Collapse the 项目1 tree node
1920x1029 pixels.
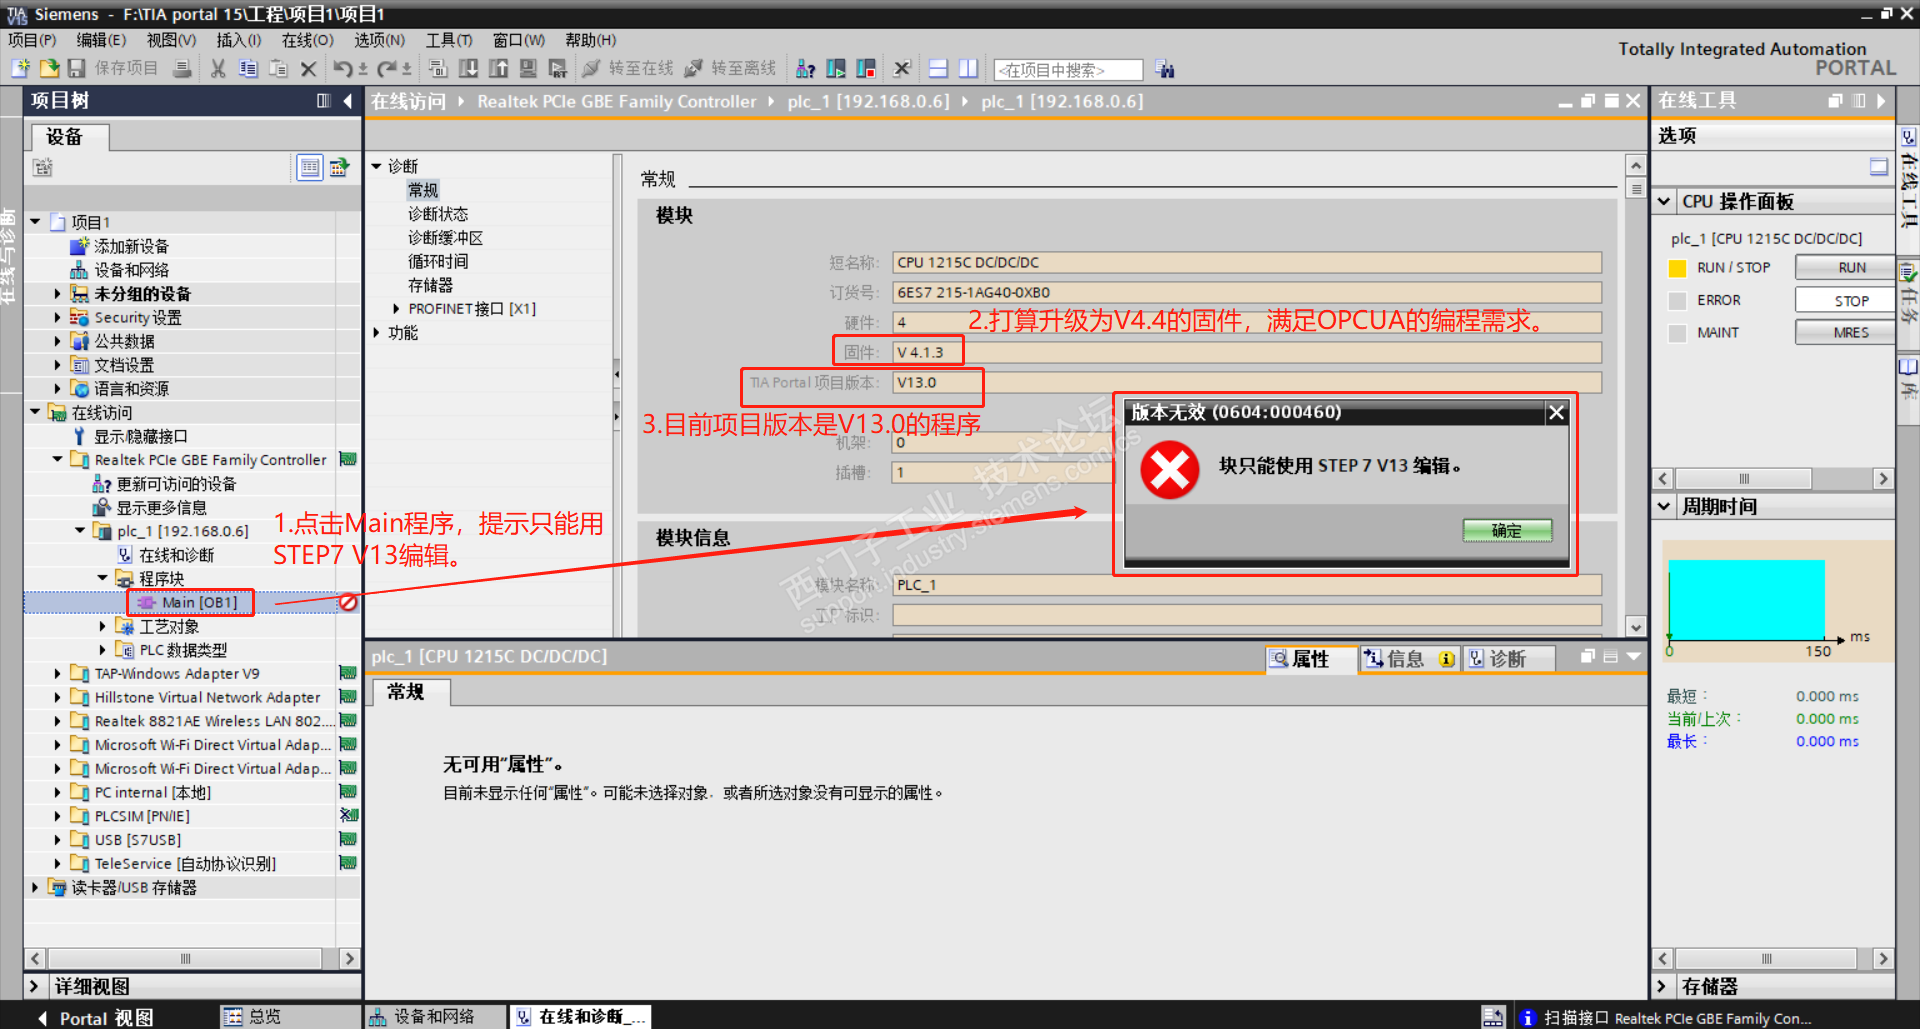36,222
